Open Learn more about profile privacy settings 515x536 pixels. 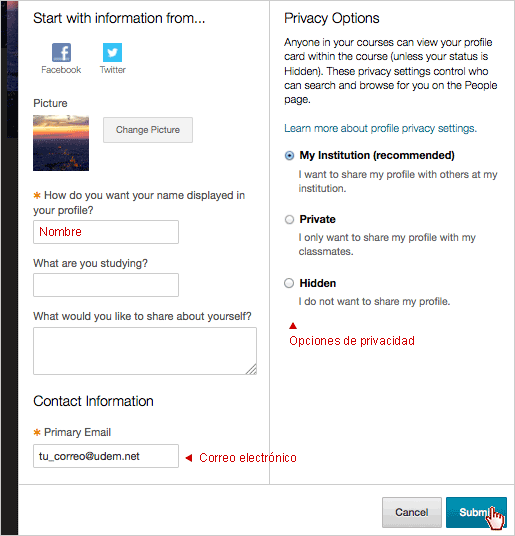[380, 128]
